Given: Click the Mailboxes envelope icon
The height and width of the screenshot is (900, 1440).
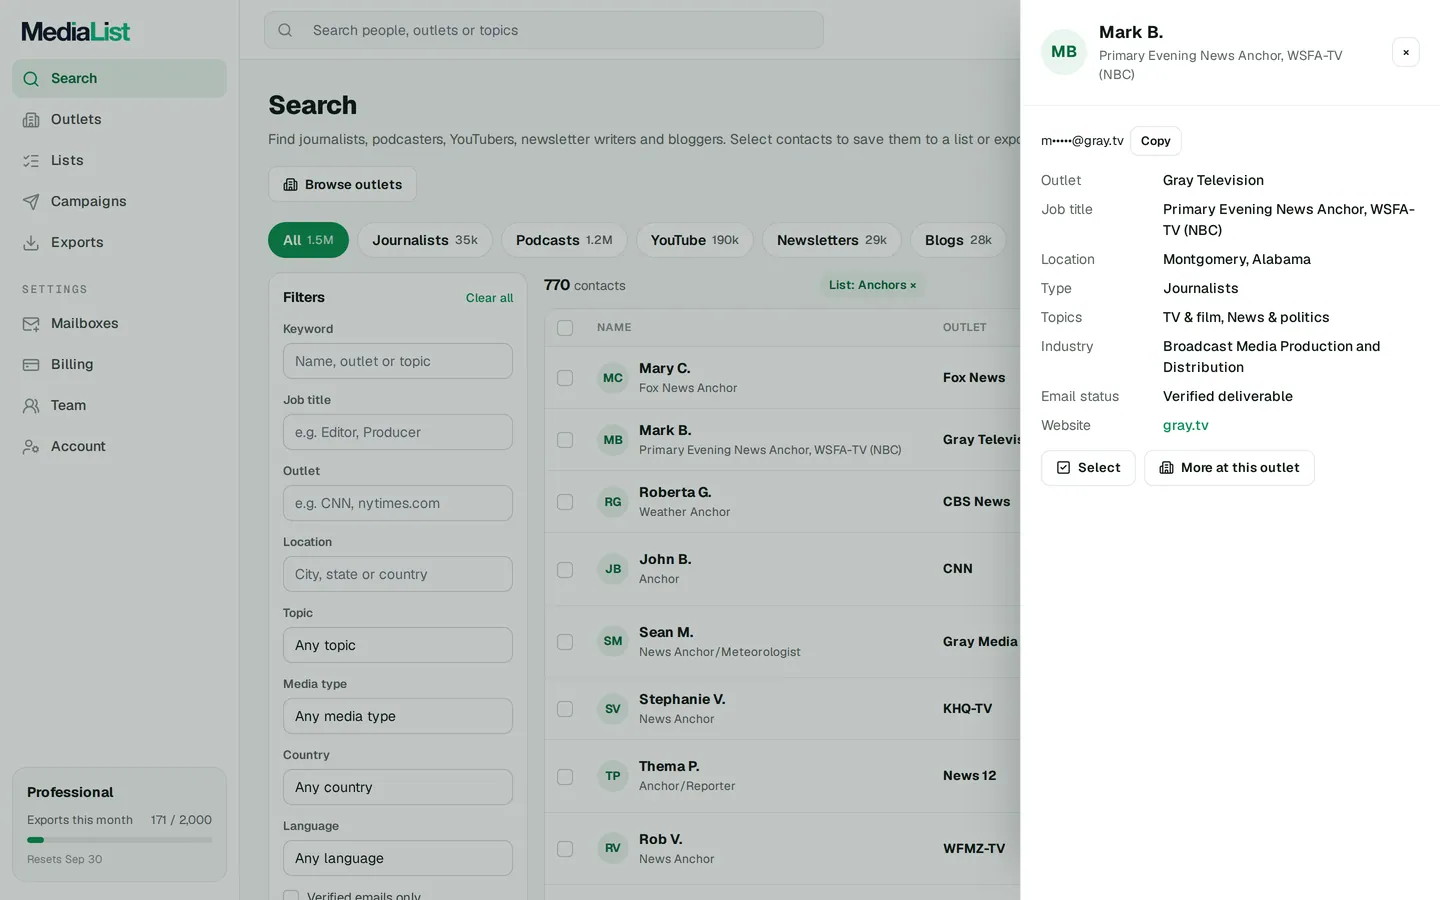Looking at the screenshot, I should tap(31, 324).
